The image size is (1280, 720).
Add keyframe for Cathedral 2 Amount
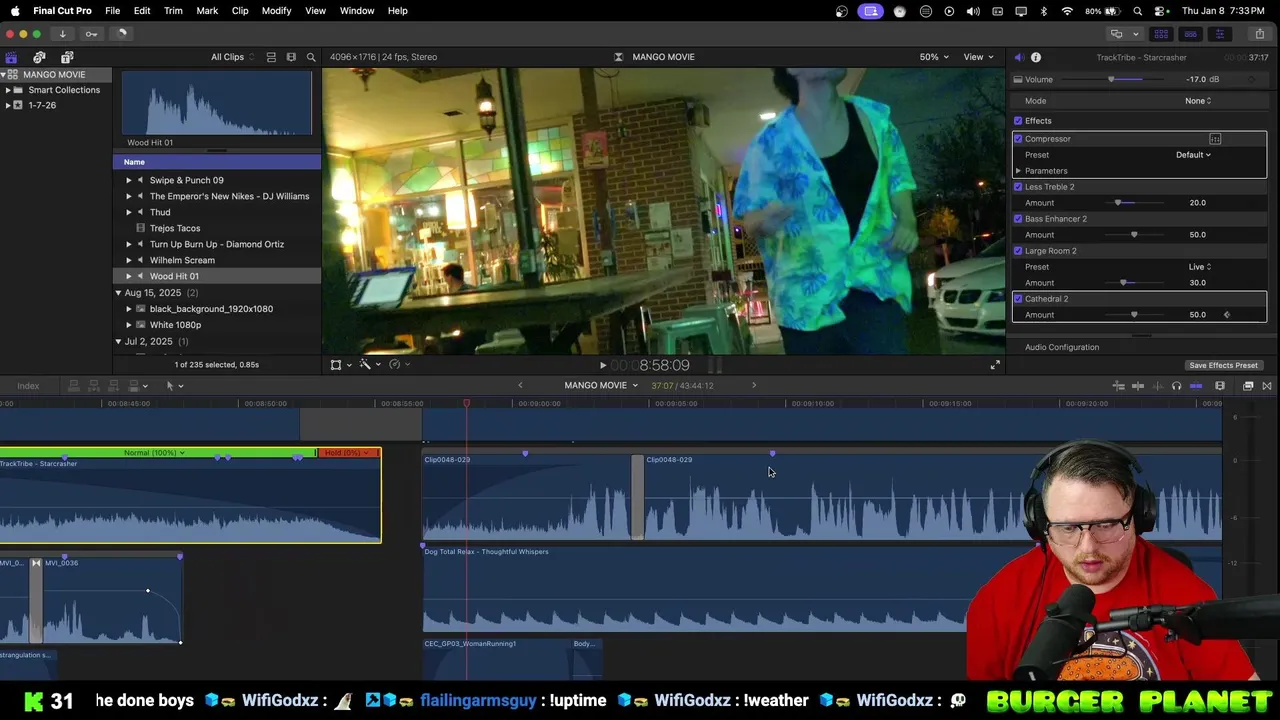[1227, 315]
